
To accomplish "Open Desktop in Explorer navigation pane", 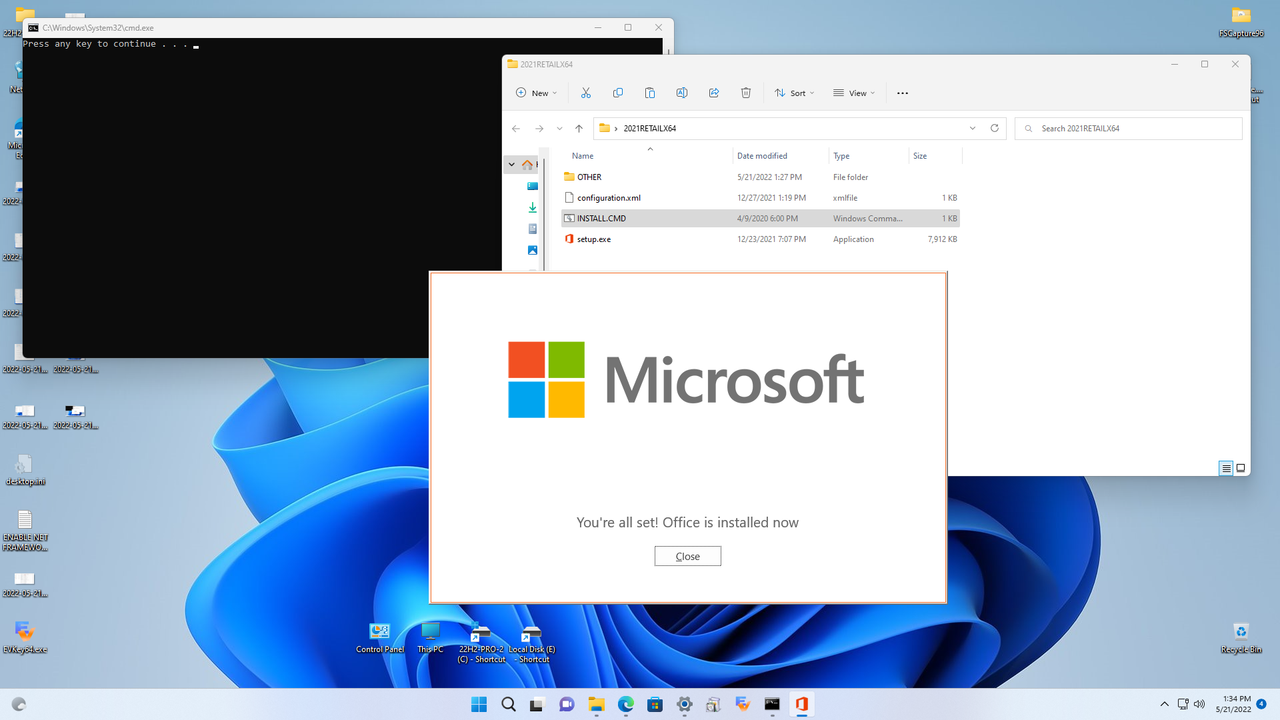I will [532, 186].
